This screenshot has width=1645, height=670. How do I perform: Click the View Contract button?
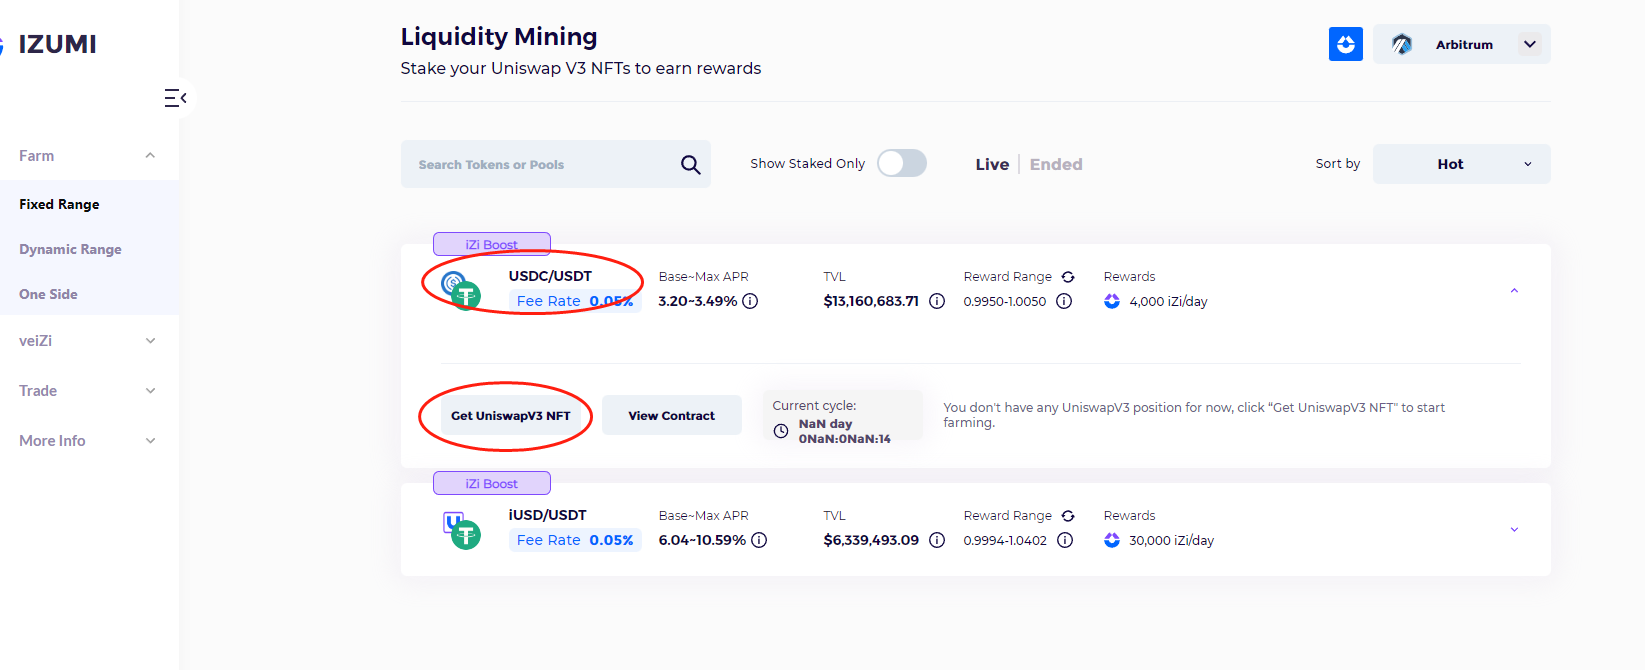point(671,416)
